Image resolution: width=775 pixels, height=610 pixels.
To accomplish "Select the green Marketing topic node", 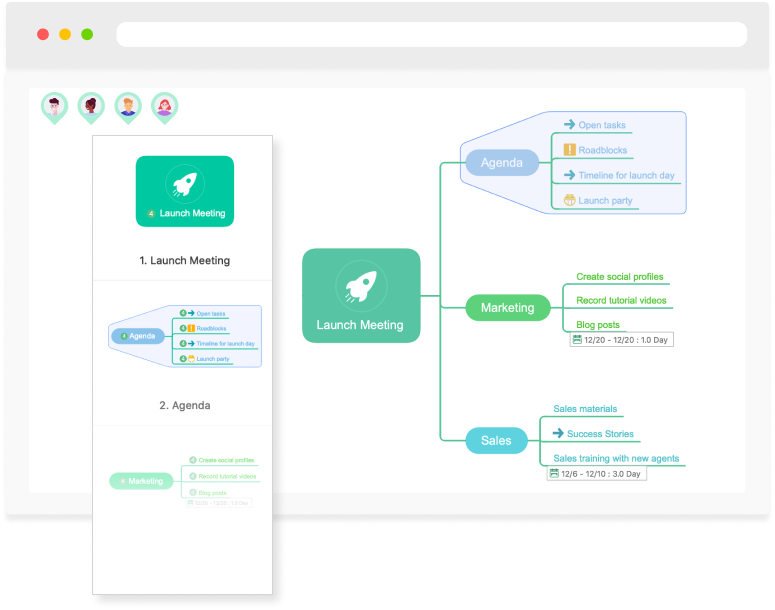I will point(507,308).
